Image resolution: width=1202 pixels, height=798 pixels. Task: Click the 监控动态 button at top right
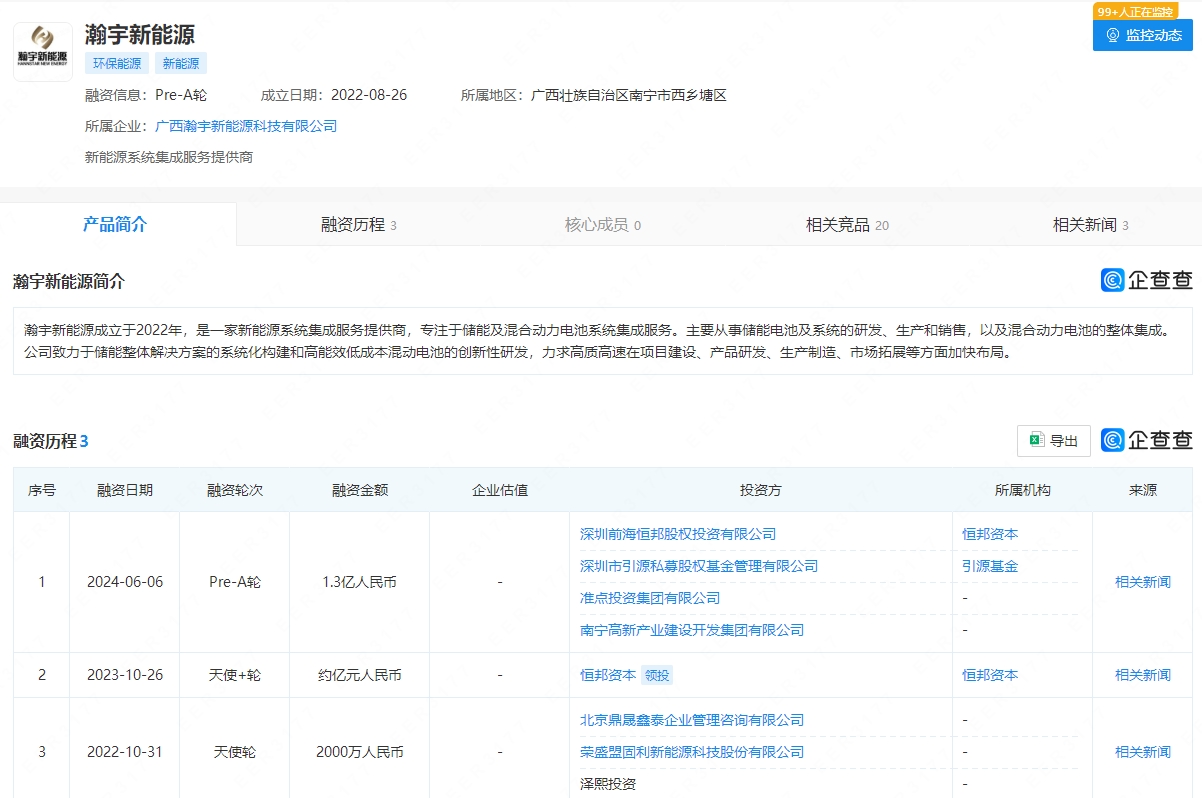click(x=1143, y=36)
